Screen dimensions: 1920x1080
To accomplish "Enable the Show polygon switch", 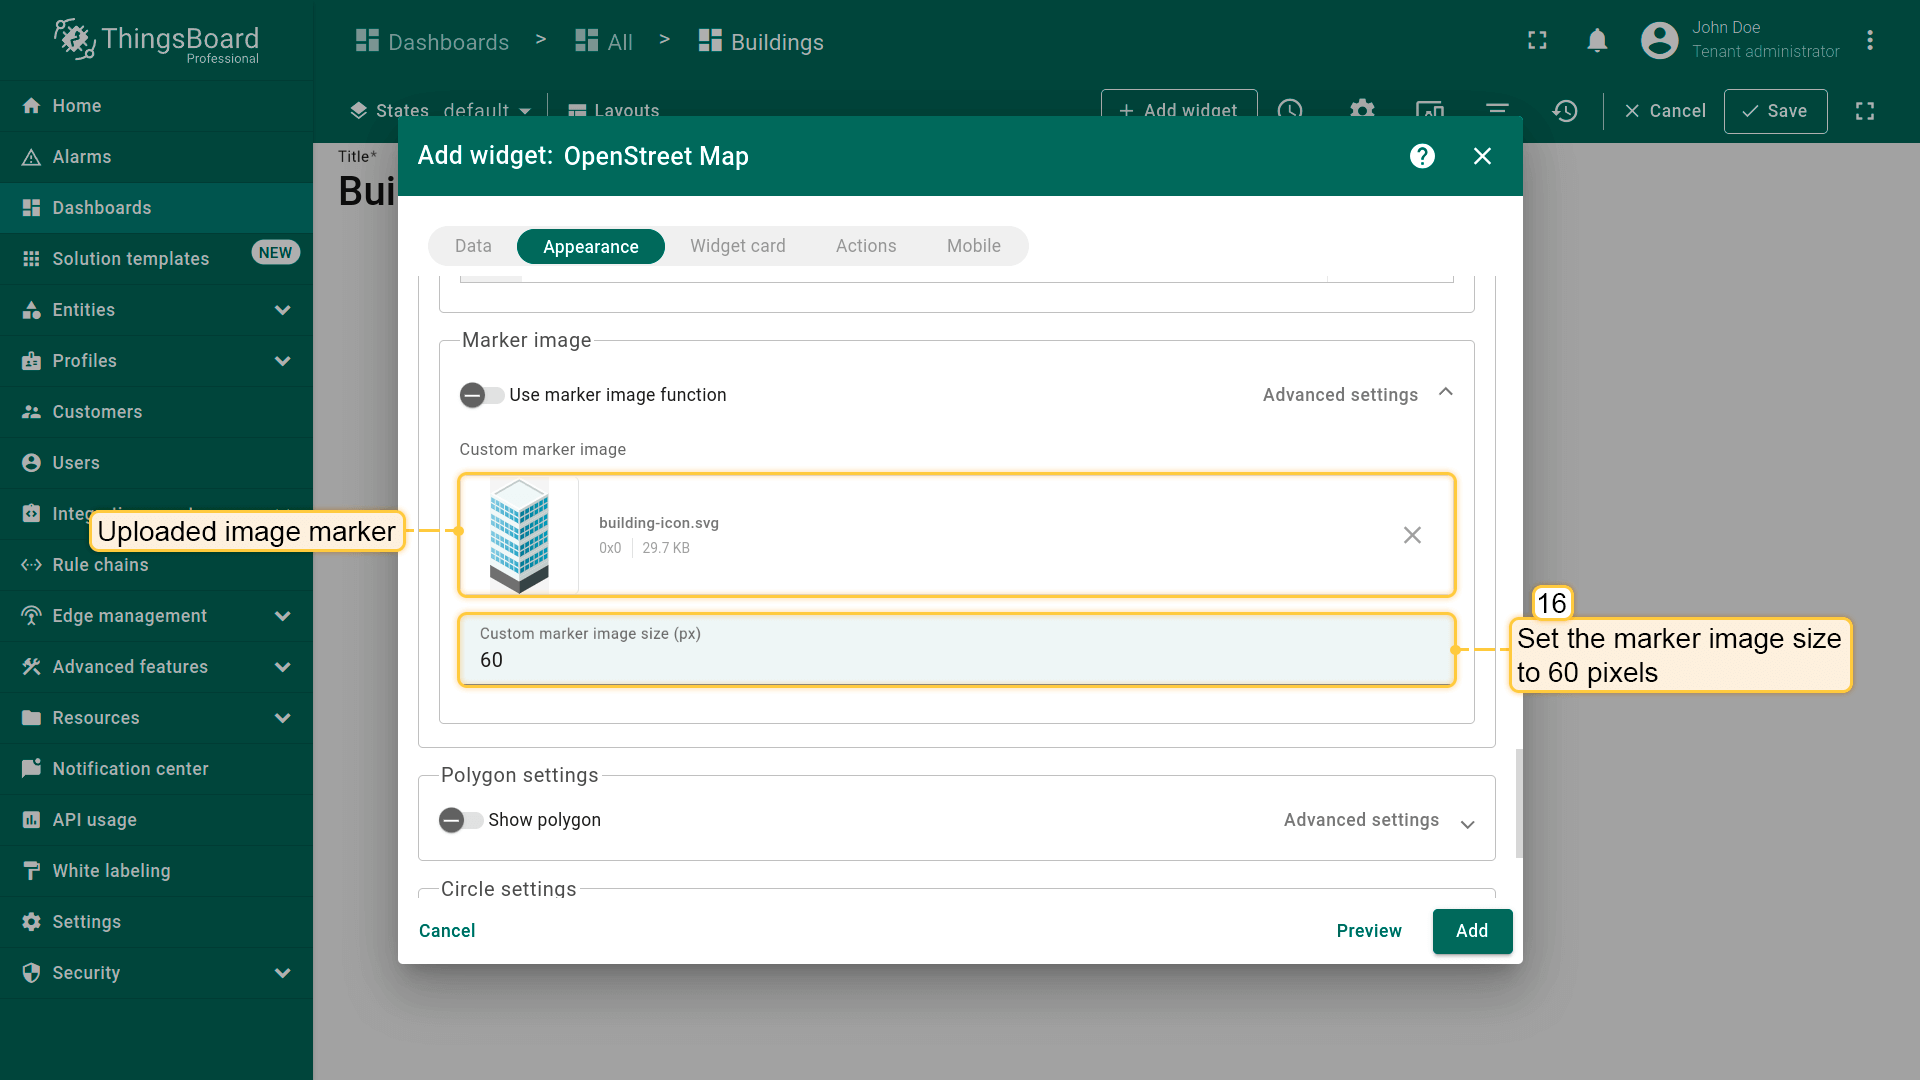I will tap(461, 820).
